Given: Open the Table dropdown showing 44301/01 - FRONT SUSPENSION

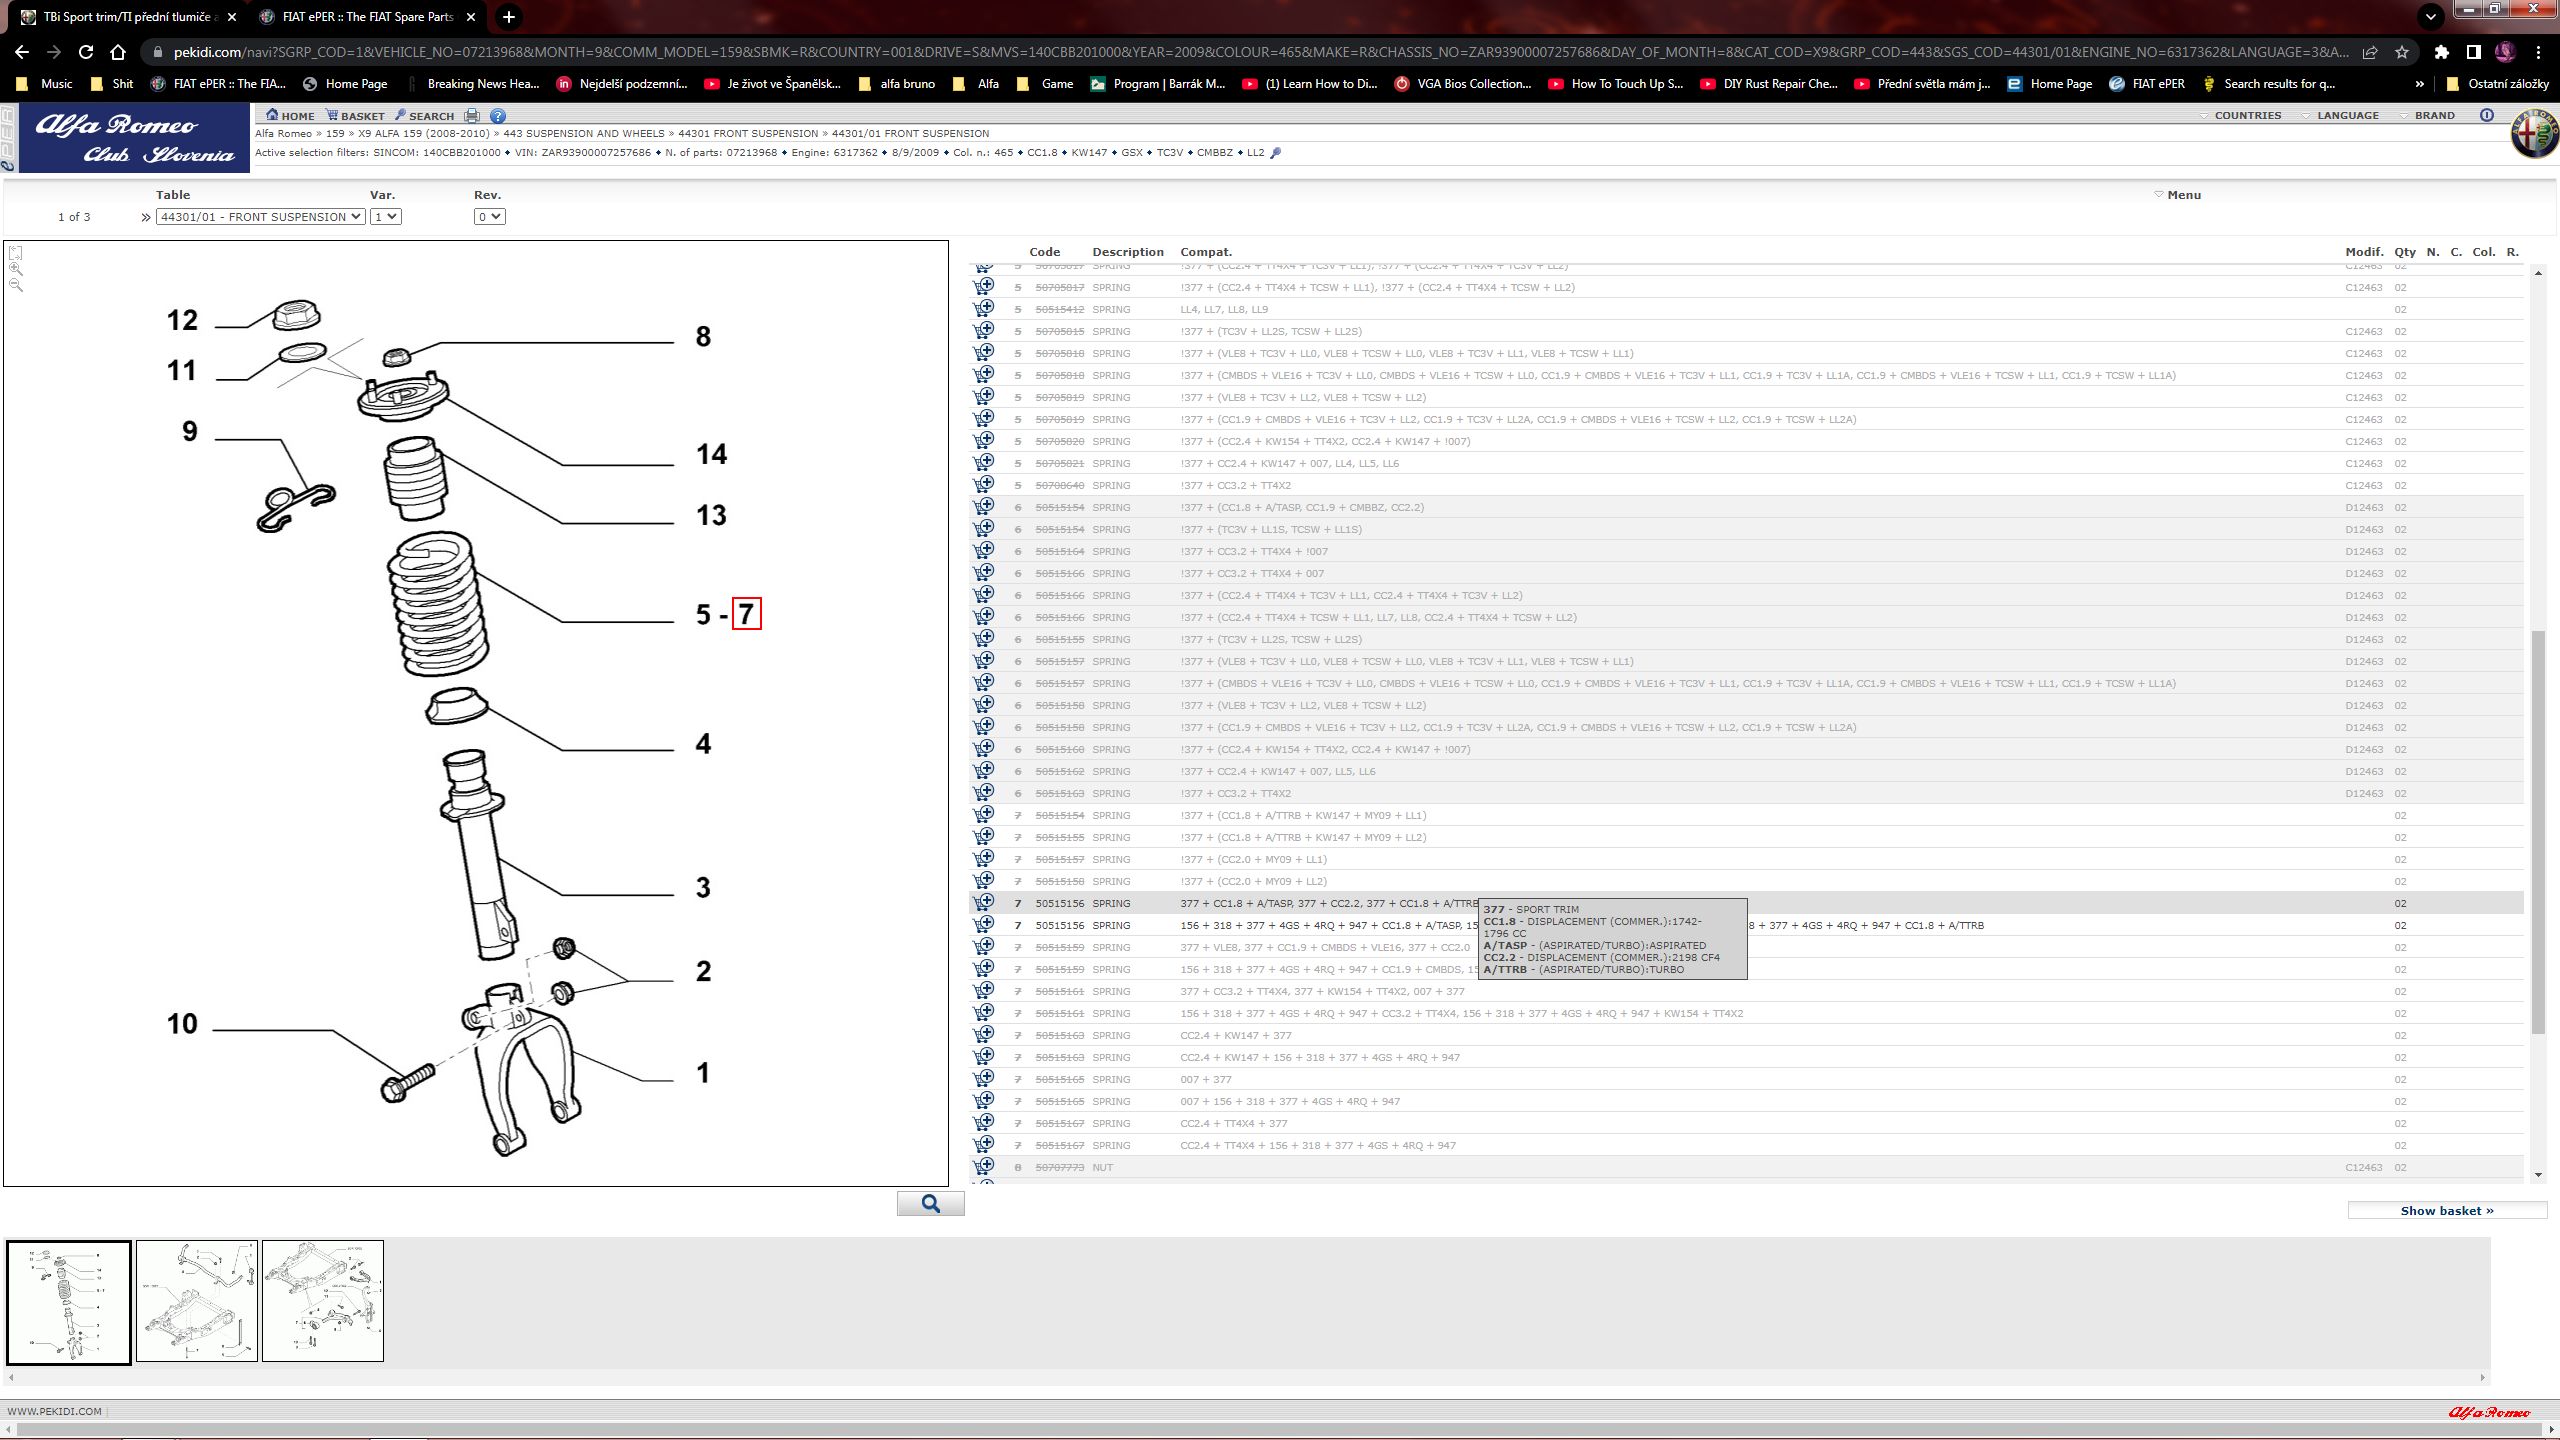Looking at the screenshot, I should pyautogui.click(x=260, y=216).
